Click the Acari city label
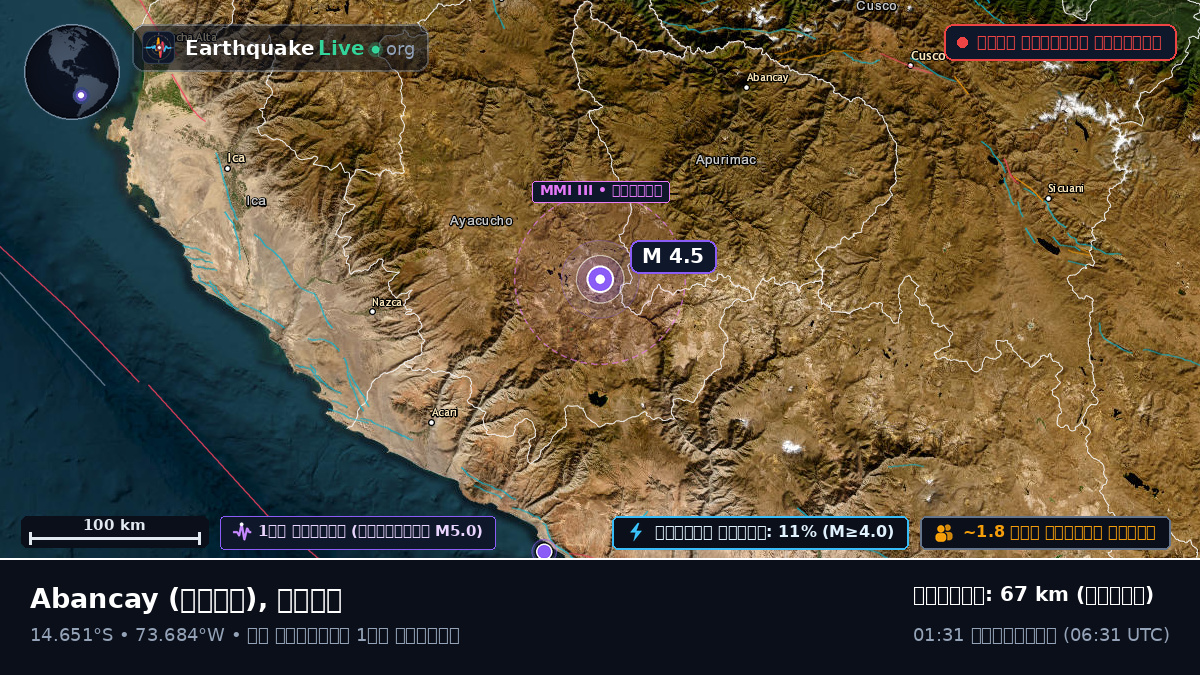 [x=444, y=412]
